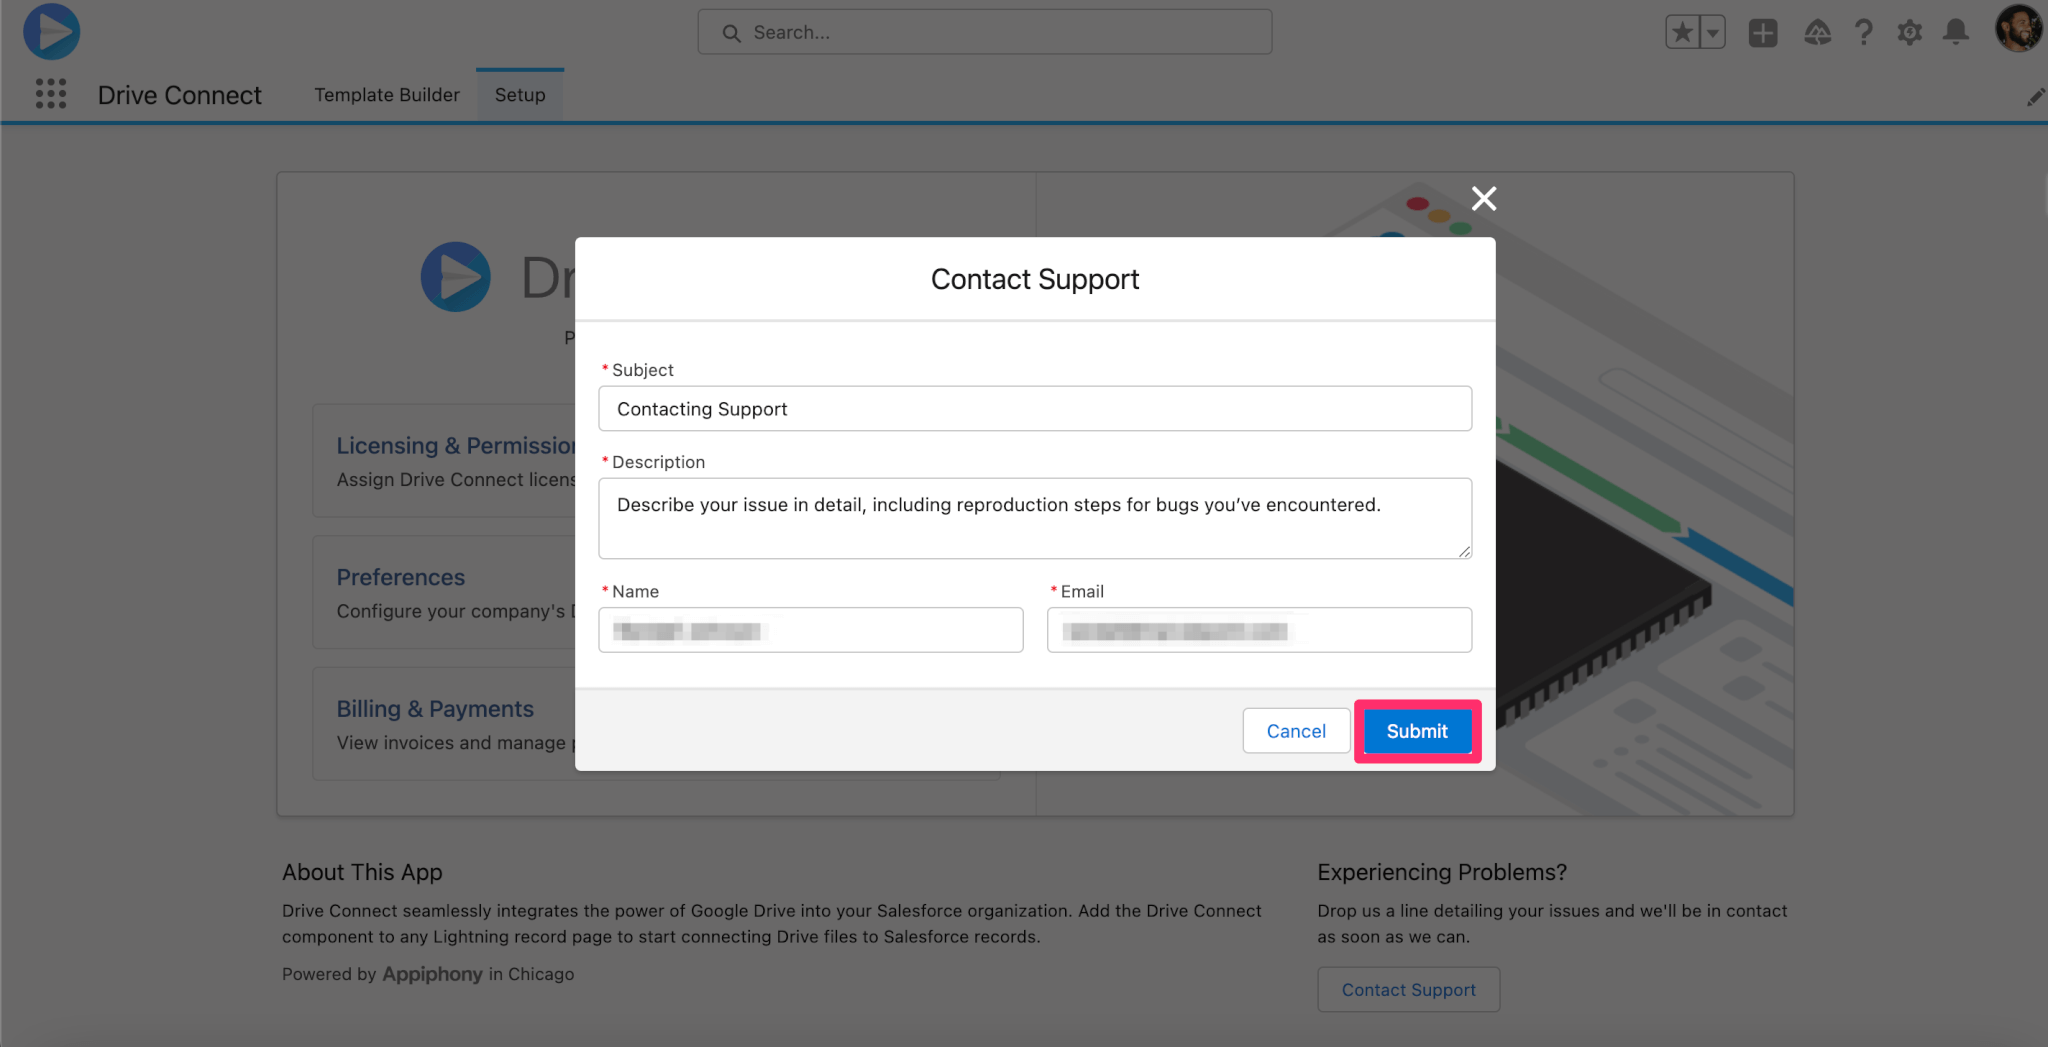This screenshot has height=1047, width=2048.
Task: Open Global Actions plus icon
Action: point(1763,32)
